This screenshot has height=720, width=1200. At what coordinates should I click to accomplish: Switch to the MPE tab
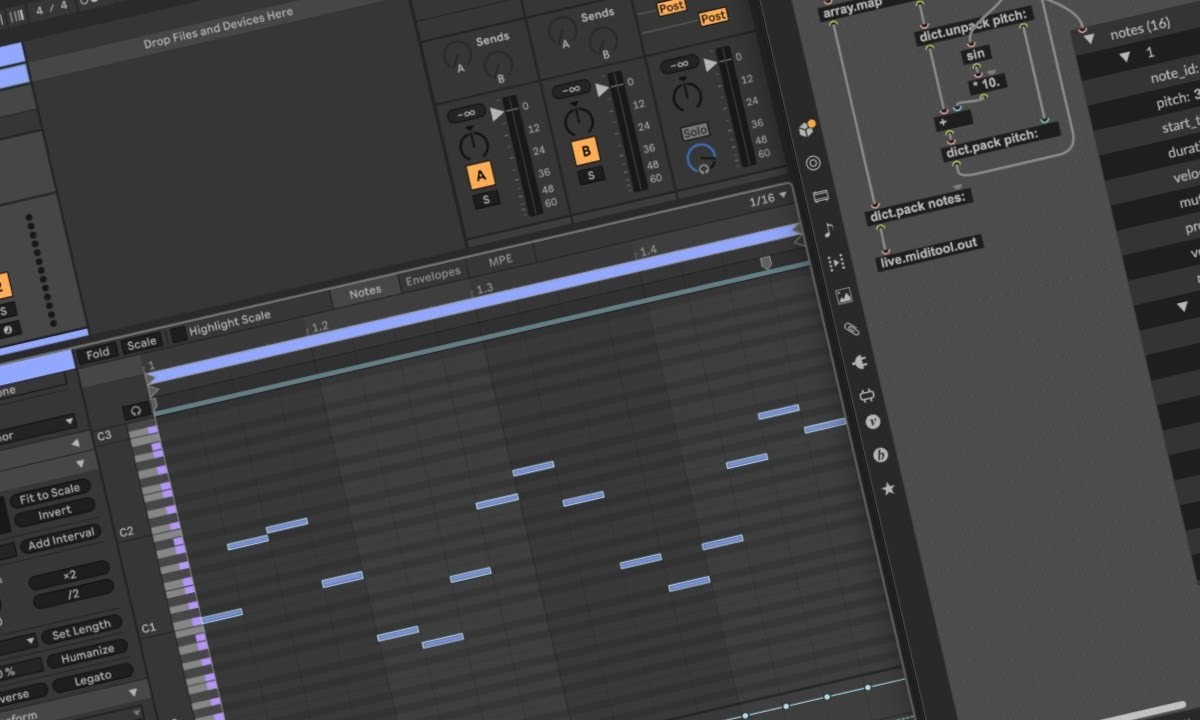500,262
